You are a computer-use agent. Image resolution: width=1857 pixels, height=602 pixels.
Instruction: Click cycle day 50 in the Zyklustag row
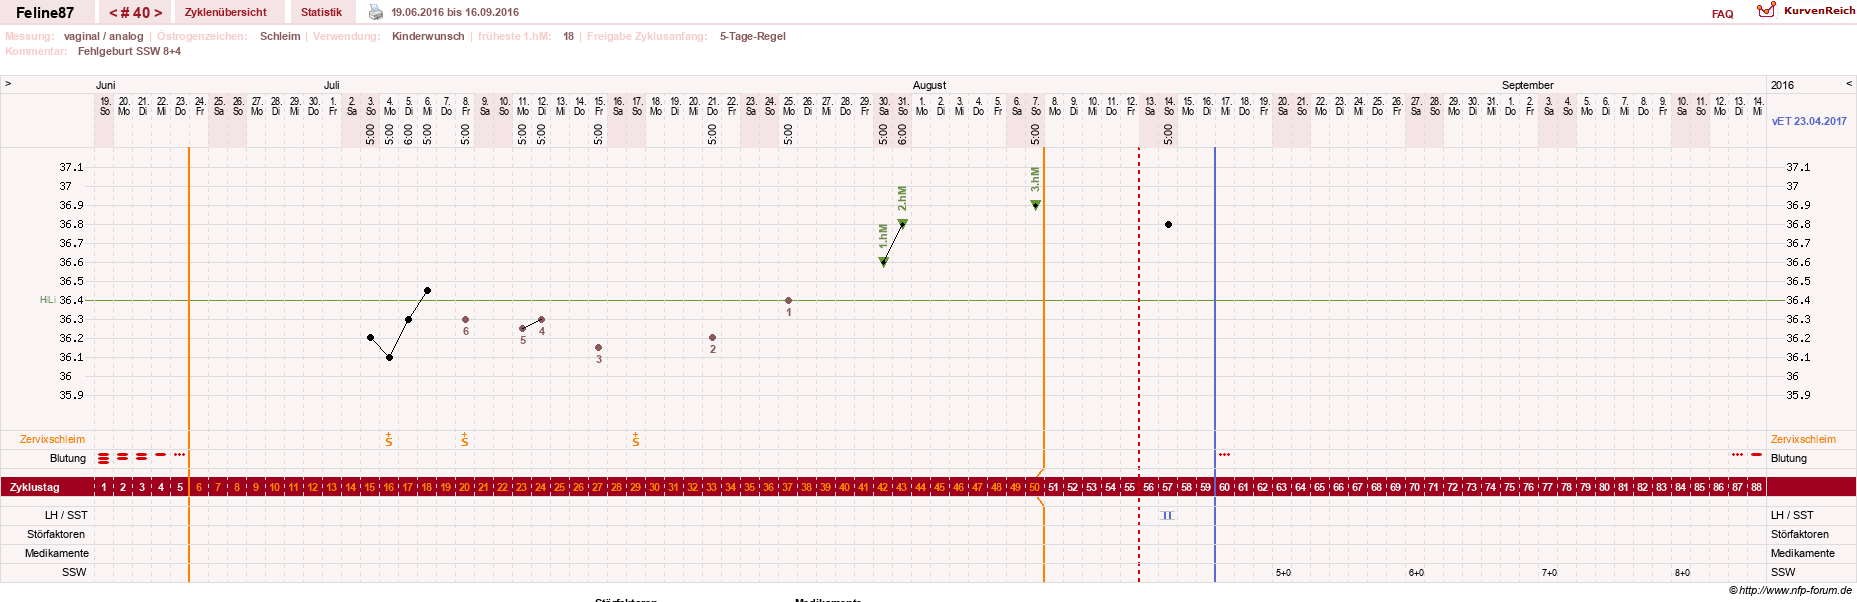point(1034,487)
